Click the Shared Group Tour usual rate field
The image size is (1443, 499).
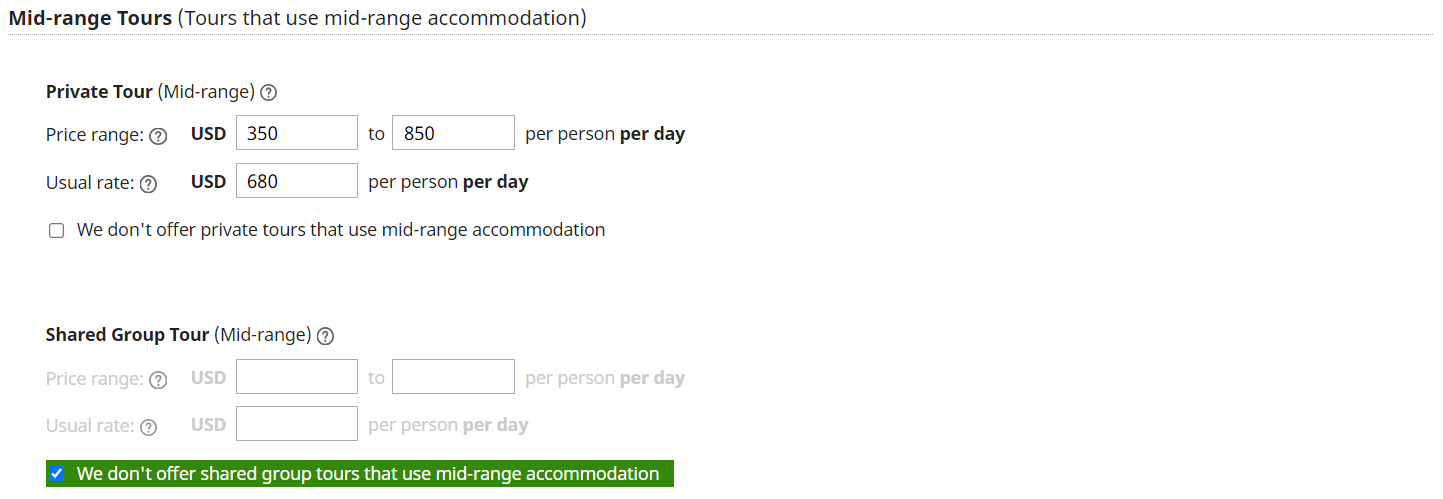[x=296, y=424]
